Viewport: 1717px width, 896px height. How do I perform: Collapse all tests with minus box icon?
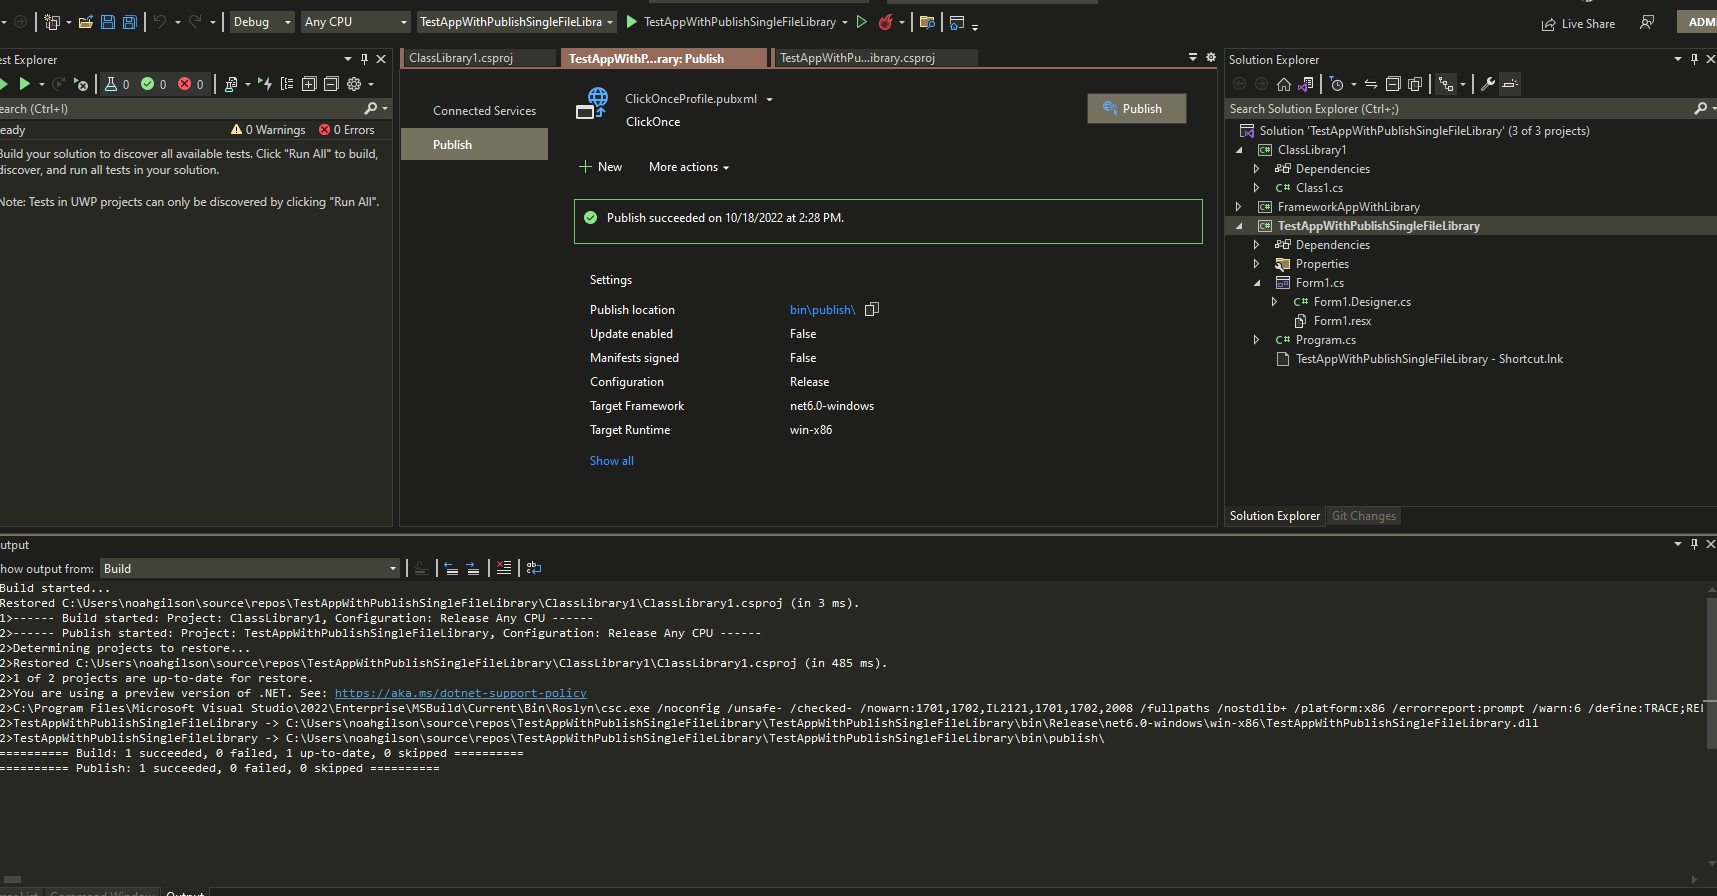(331, 84)
